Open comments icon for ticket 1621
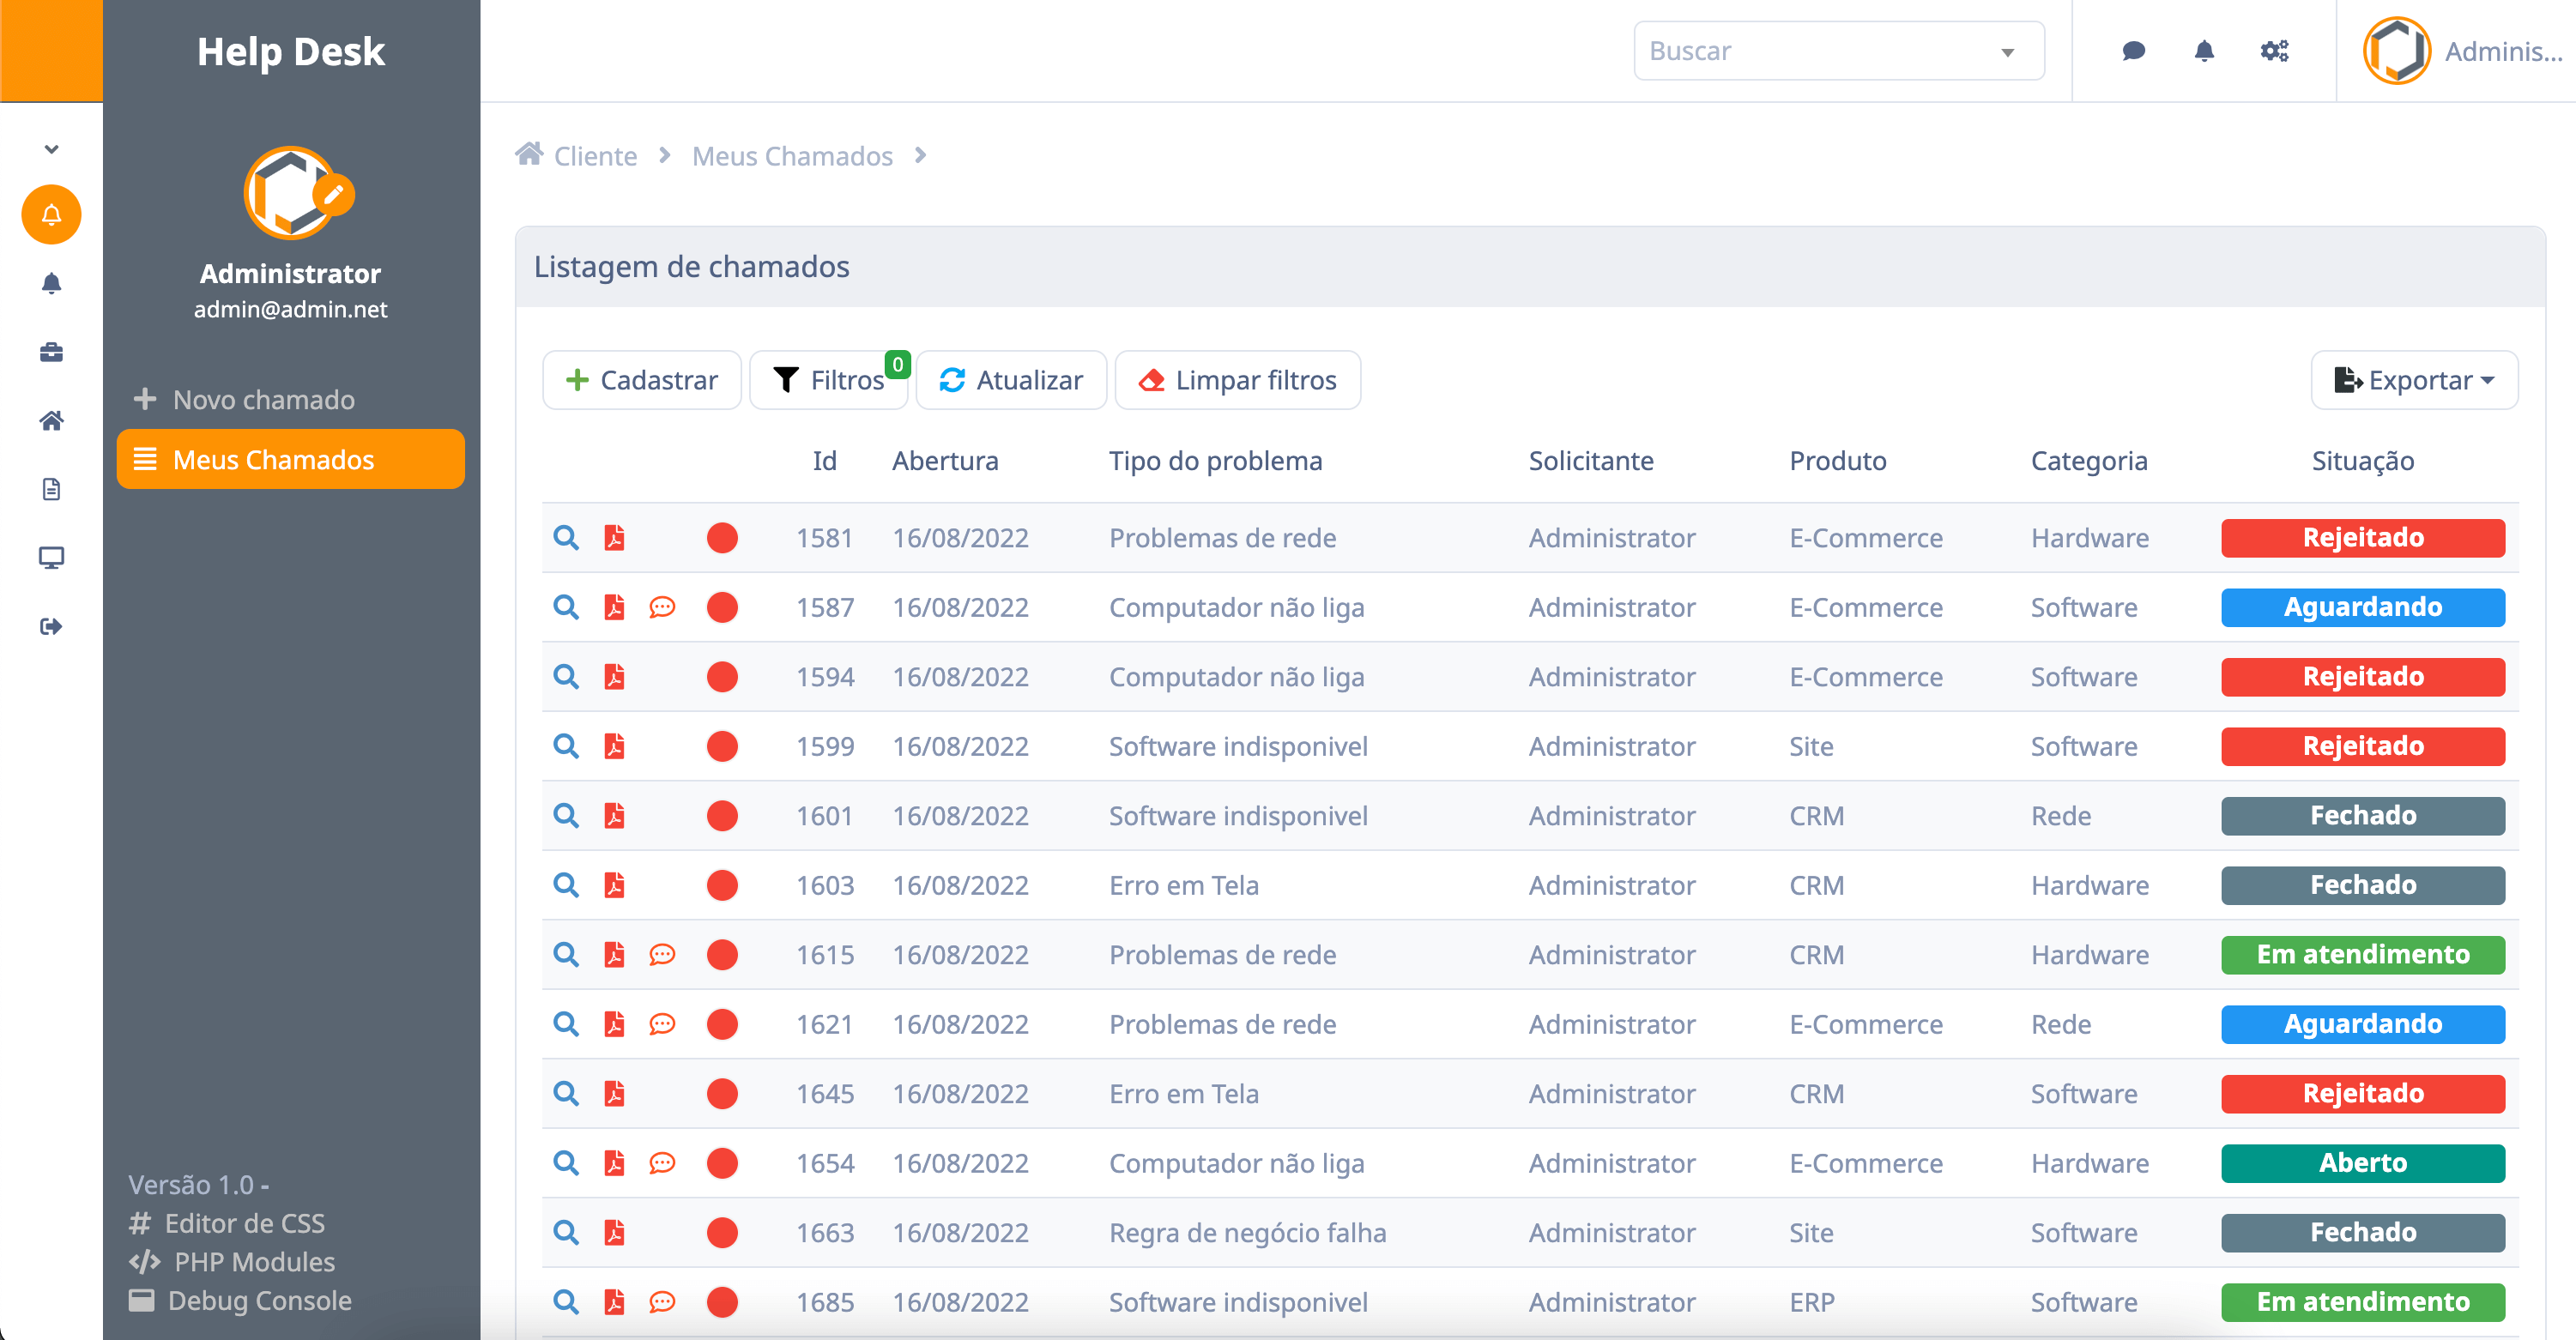This screenshot has height=1340, width=2576. pos(662,1024)
